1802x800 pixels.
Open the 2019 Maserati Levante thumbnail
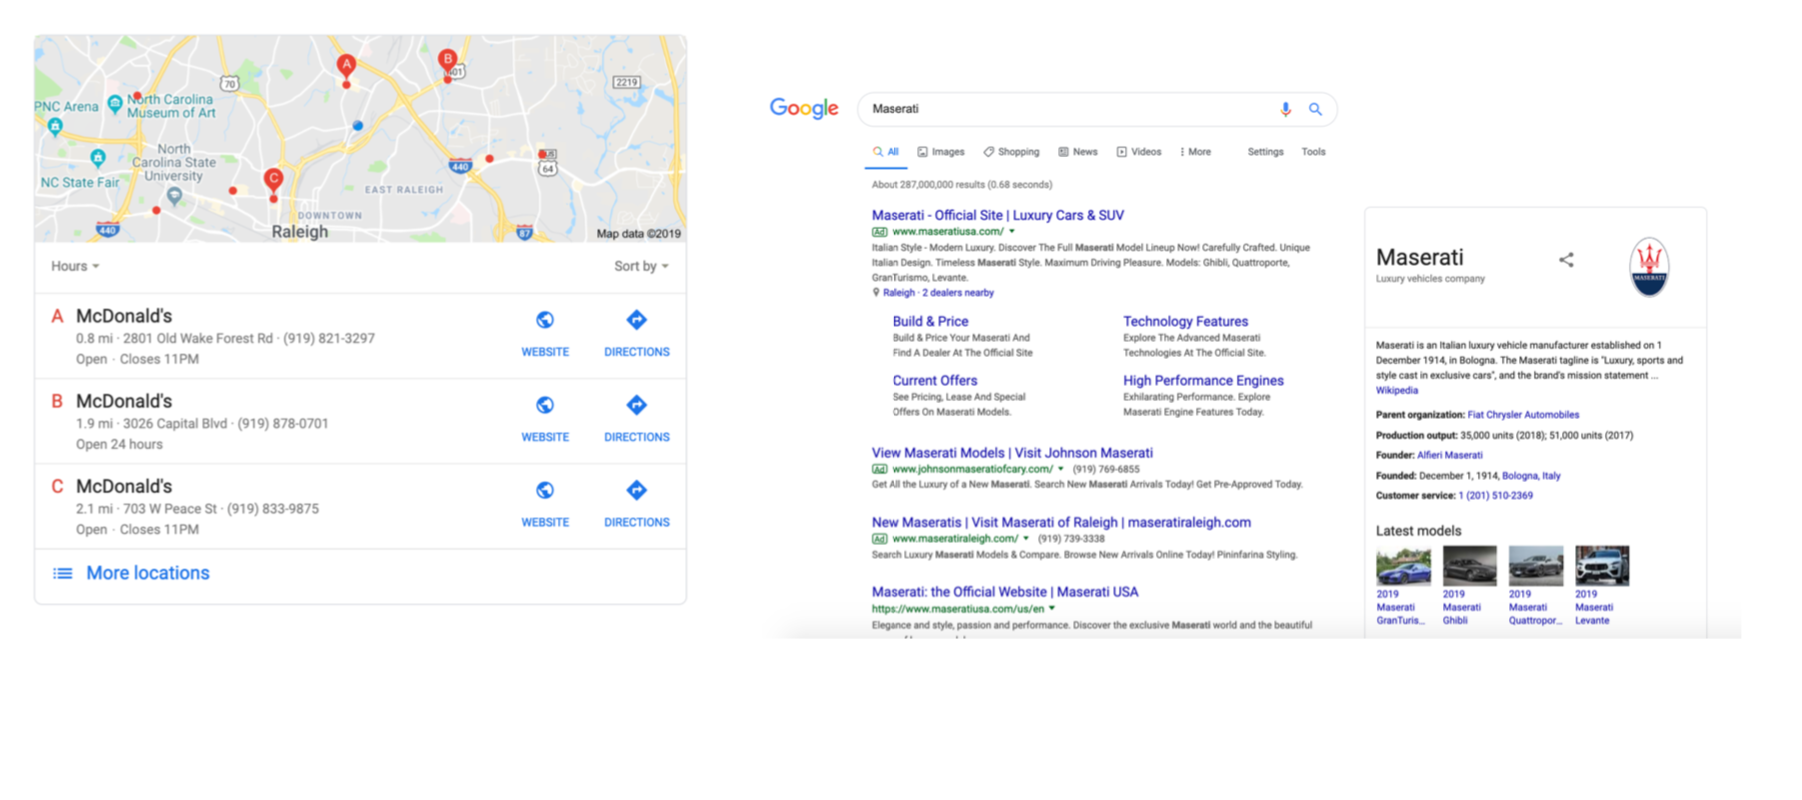(1602, 565)
